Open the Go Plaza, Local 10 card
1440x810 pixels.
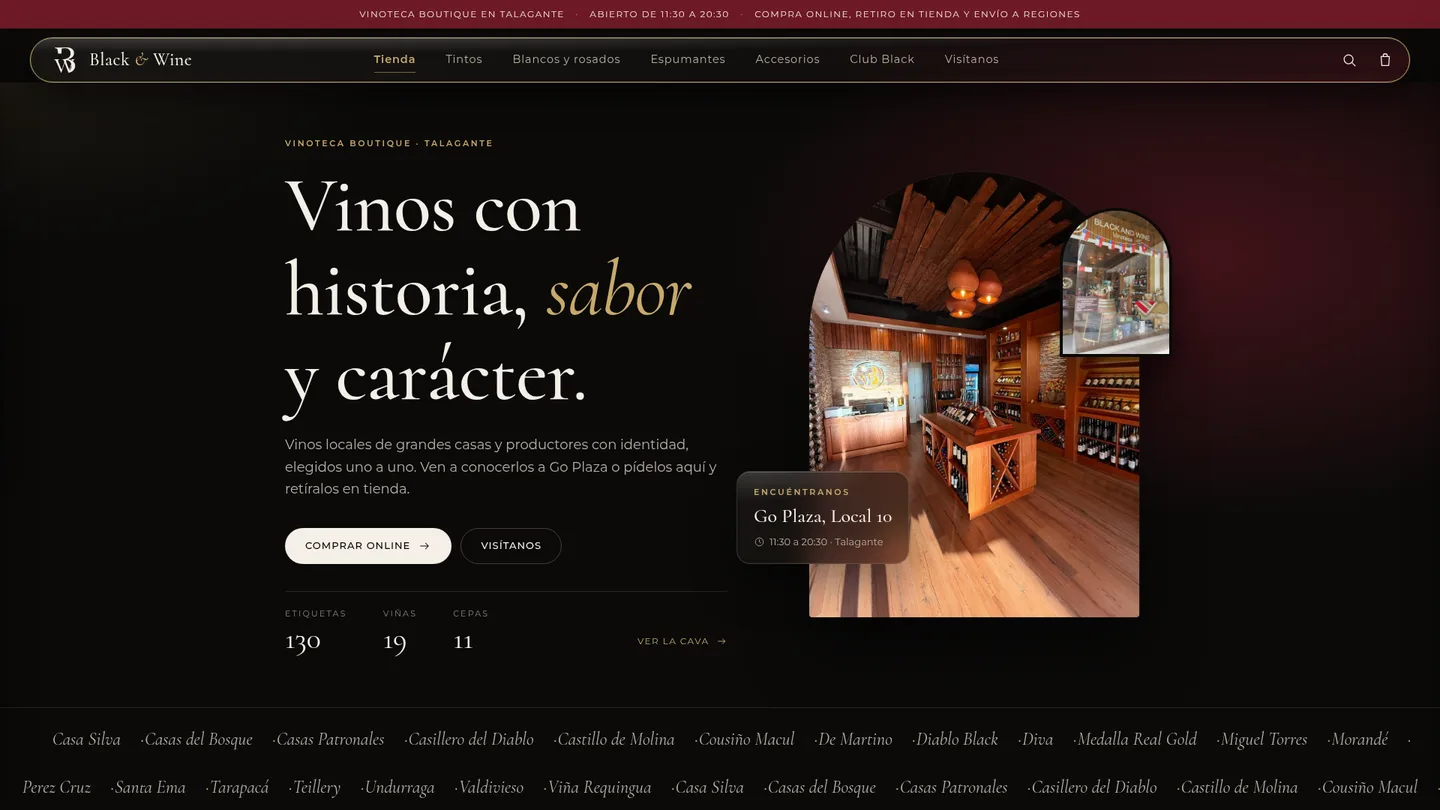[x=822, y=518]
